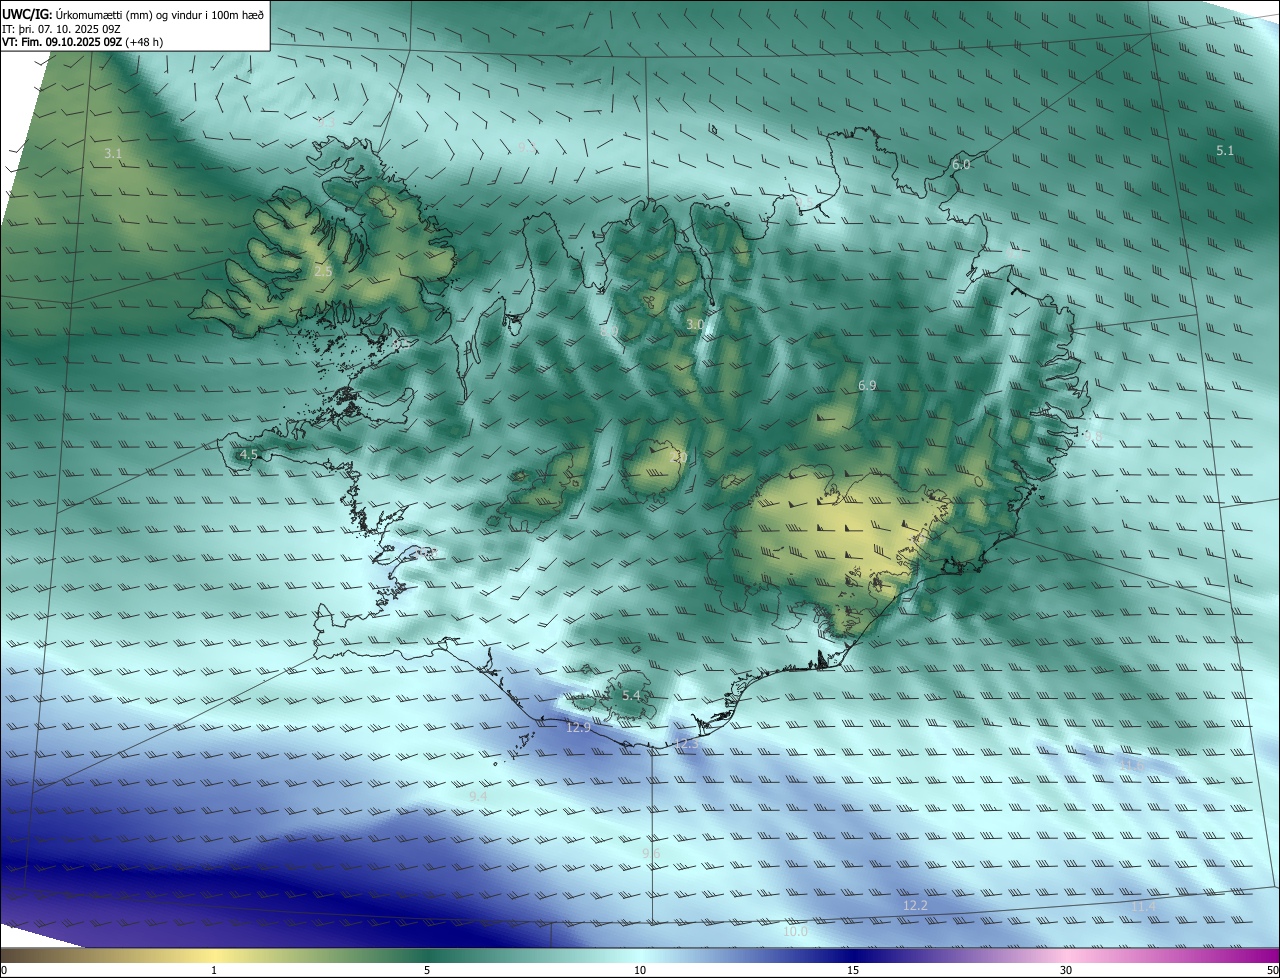1280x978 pixels.
Task: Click the 6.9 value label on the map
Action: tap(867, 385)
